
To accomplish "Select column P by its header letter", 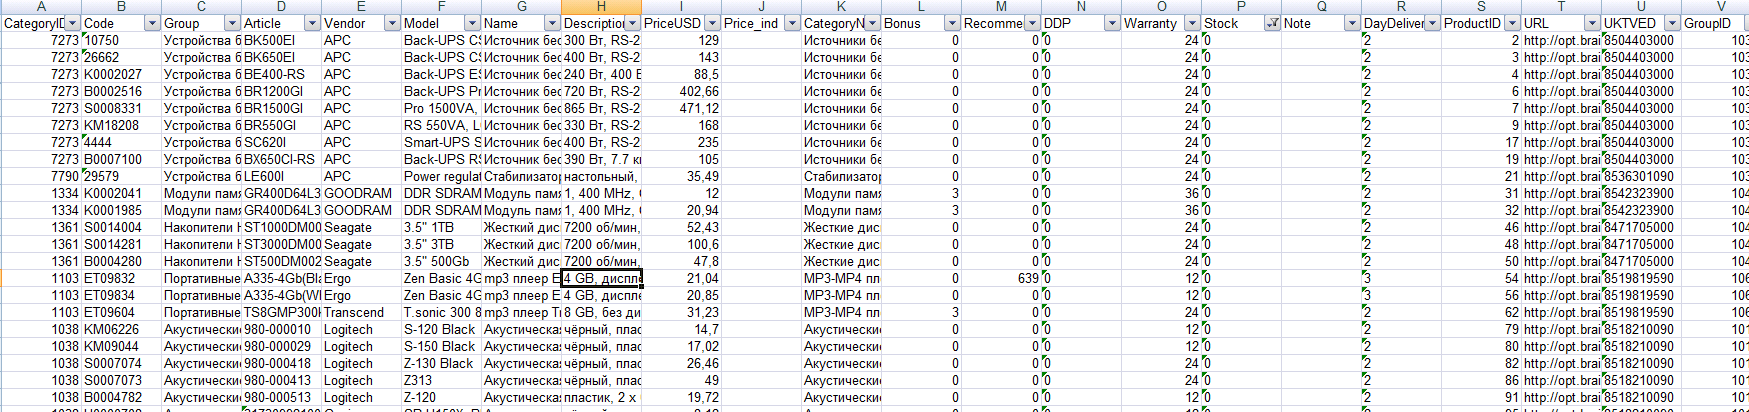I will click(x=1241, y=6).
